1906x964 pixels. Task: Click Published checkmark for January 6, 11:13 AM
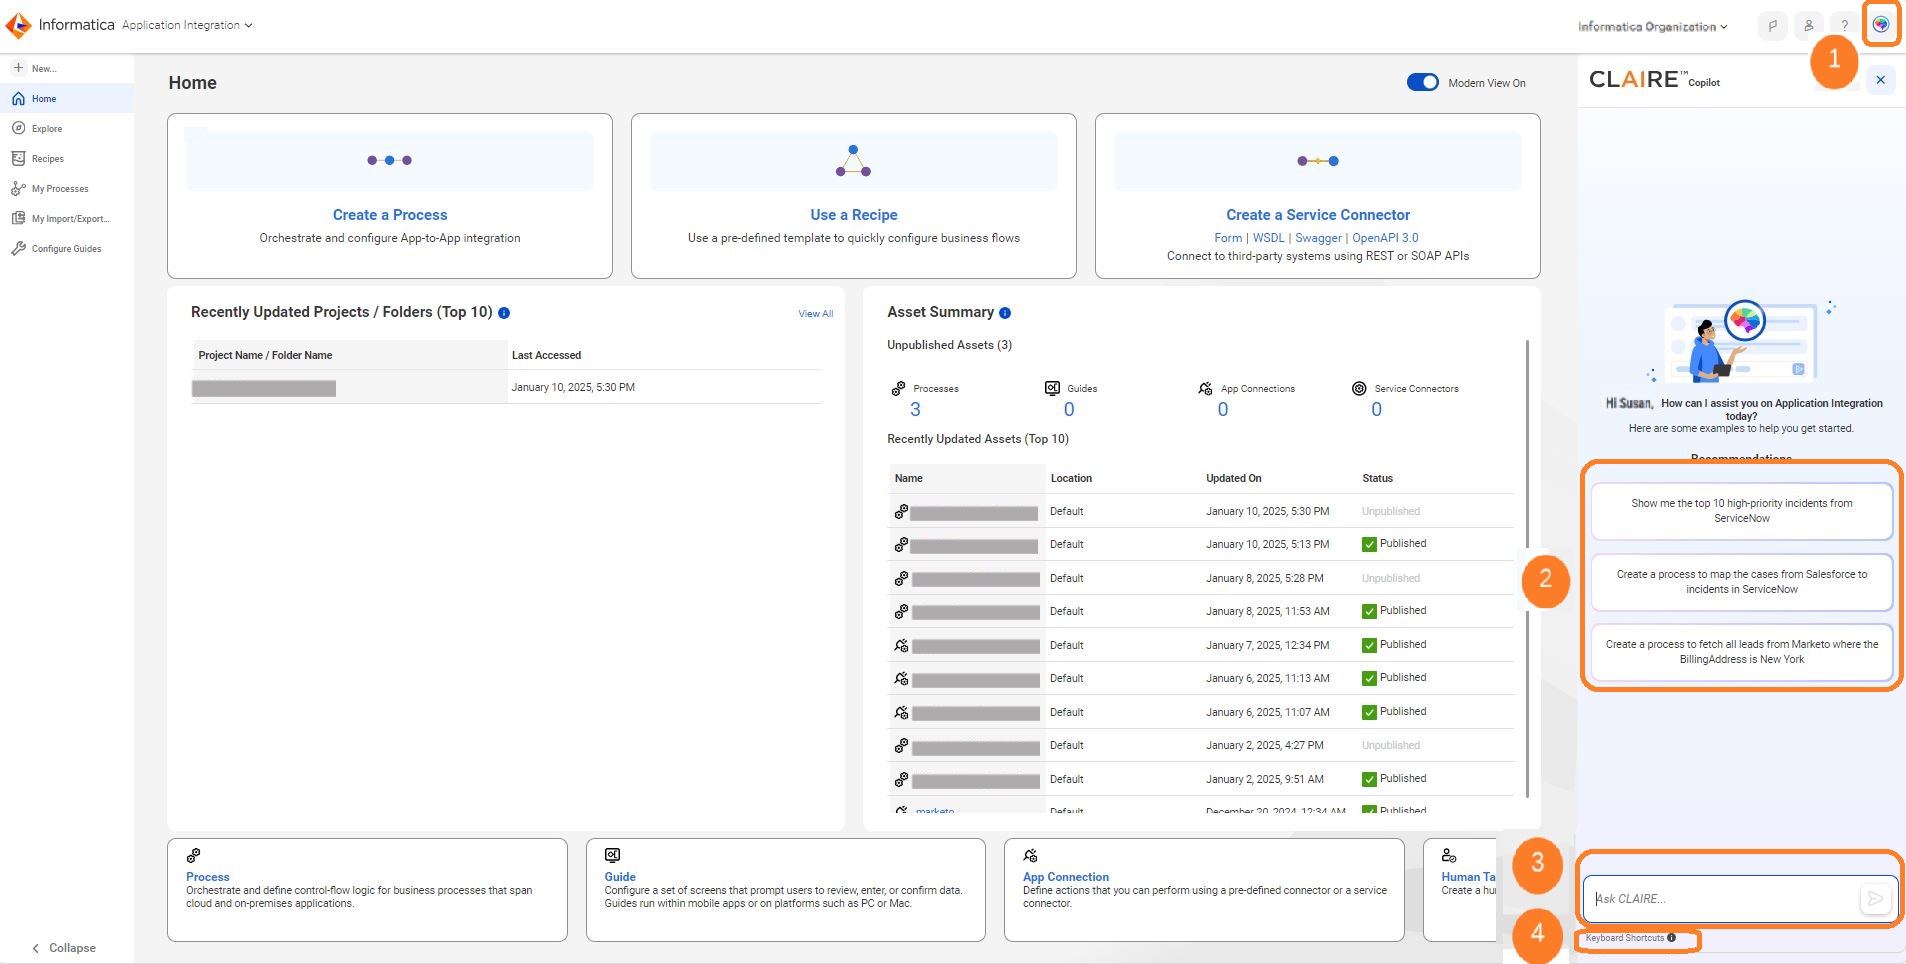point(1369,679)
